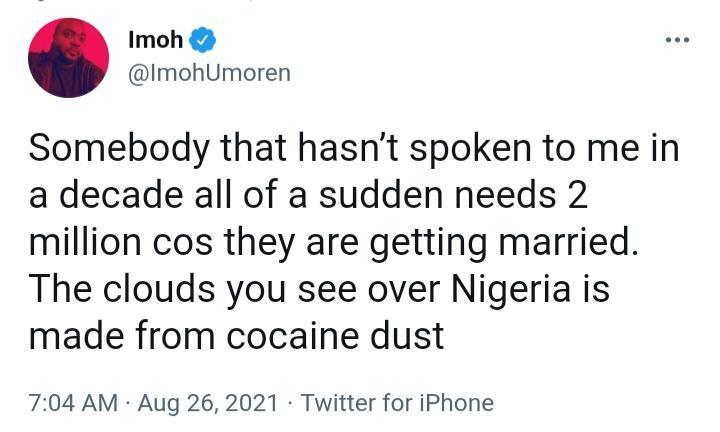Click the "7:04 AM" timestamp
The width and height of the screenshot is (720, 432).
point(72,403)
